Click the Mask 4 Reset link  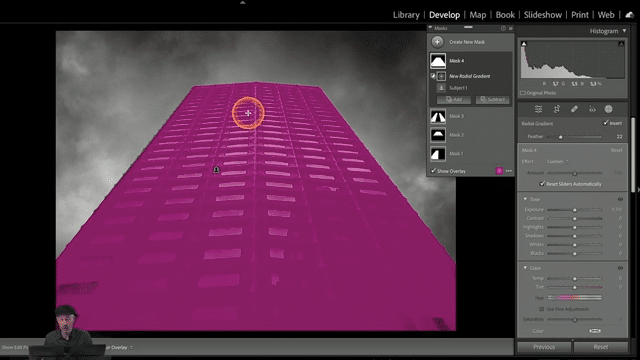click(616, 150)
